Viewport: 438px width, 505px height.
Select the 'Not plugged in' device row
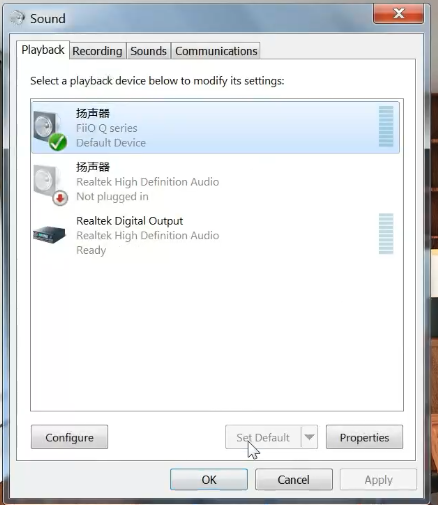coord(215,181)
